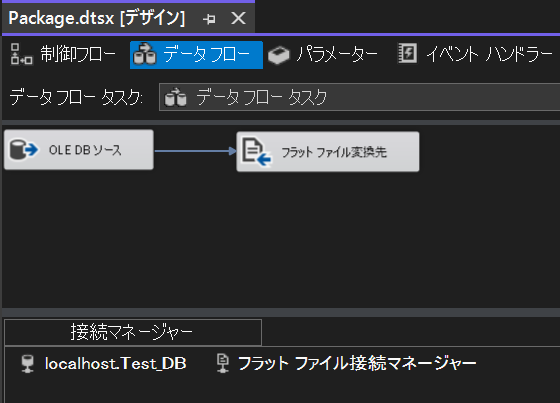Screen dimensions: 560x403
Task: Switch to the パラメーター tab
Action: click(x=323, y=55)
